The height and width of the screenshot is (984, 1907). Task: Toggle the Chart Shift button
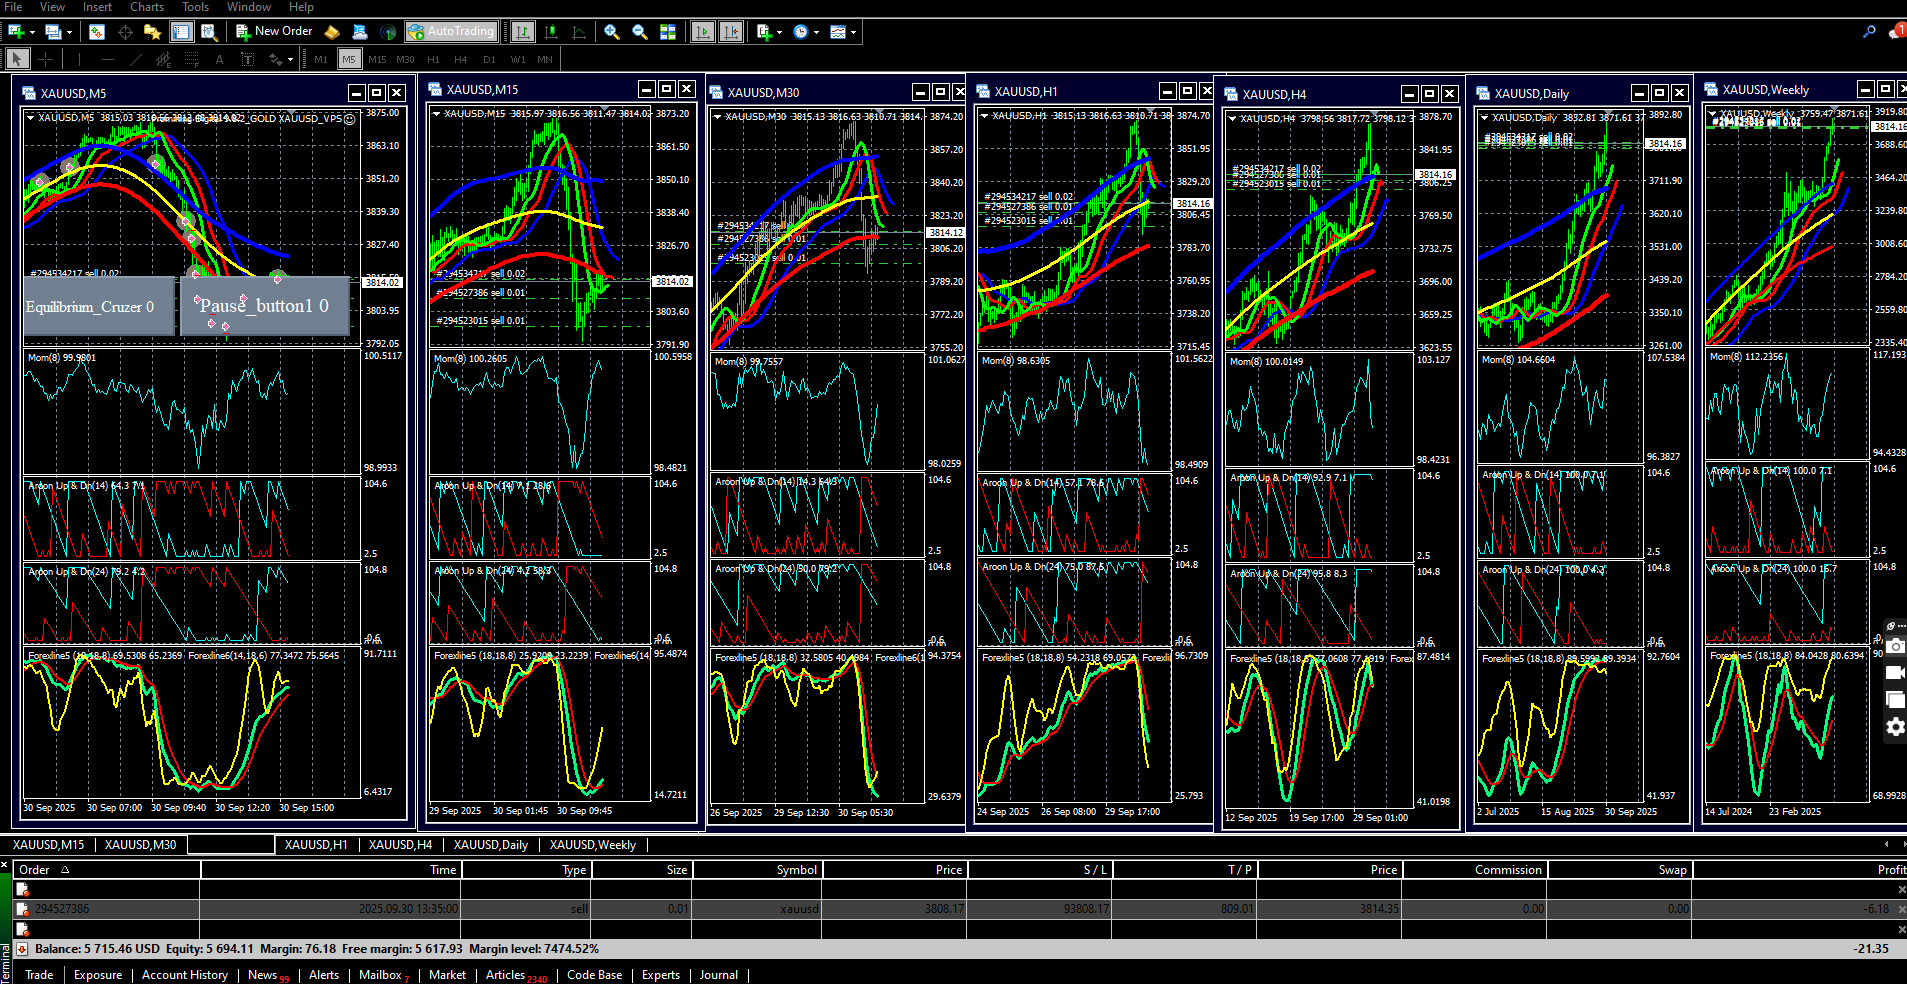click(731, 32)
